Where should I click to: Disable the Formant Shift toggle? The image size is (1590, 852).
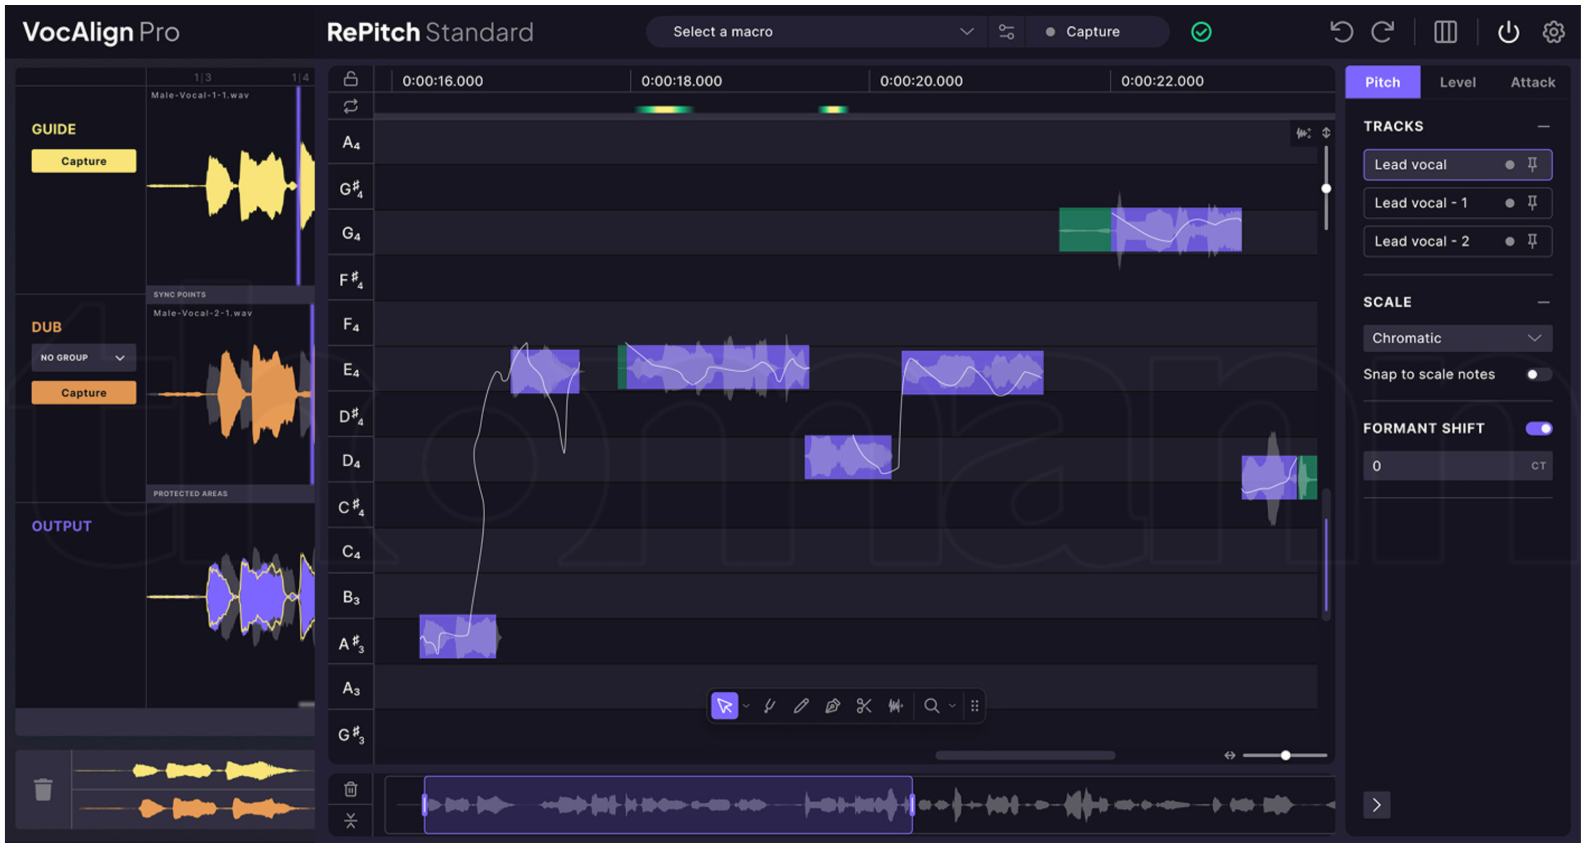click(1538, 428)
